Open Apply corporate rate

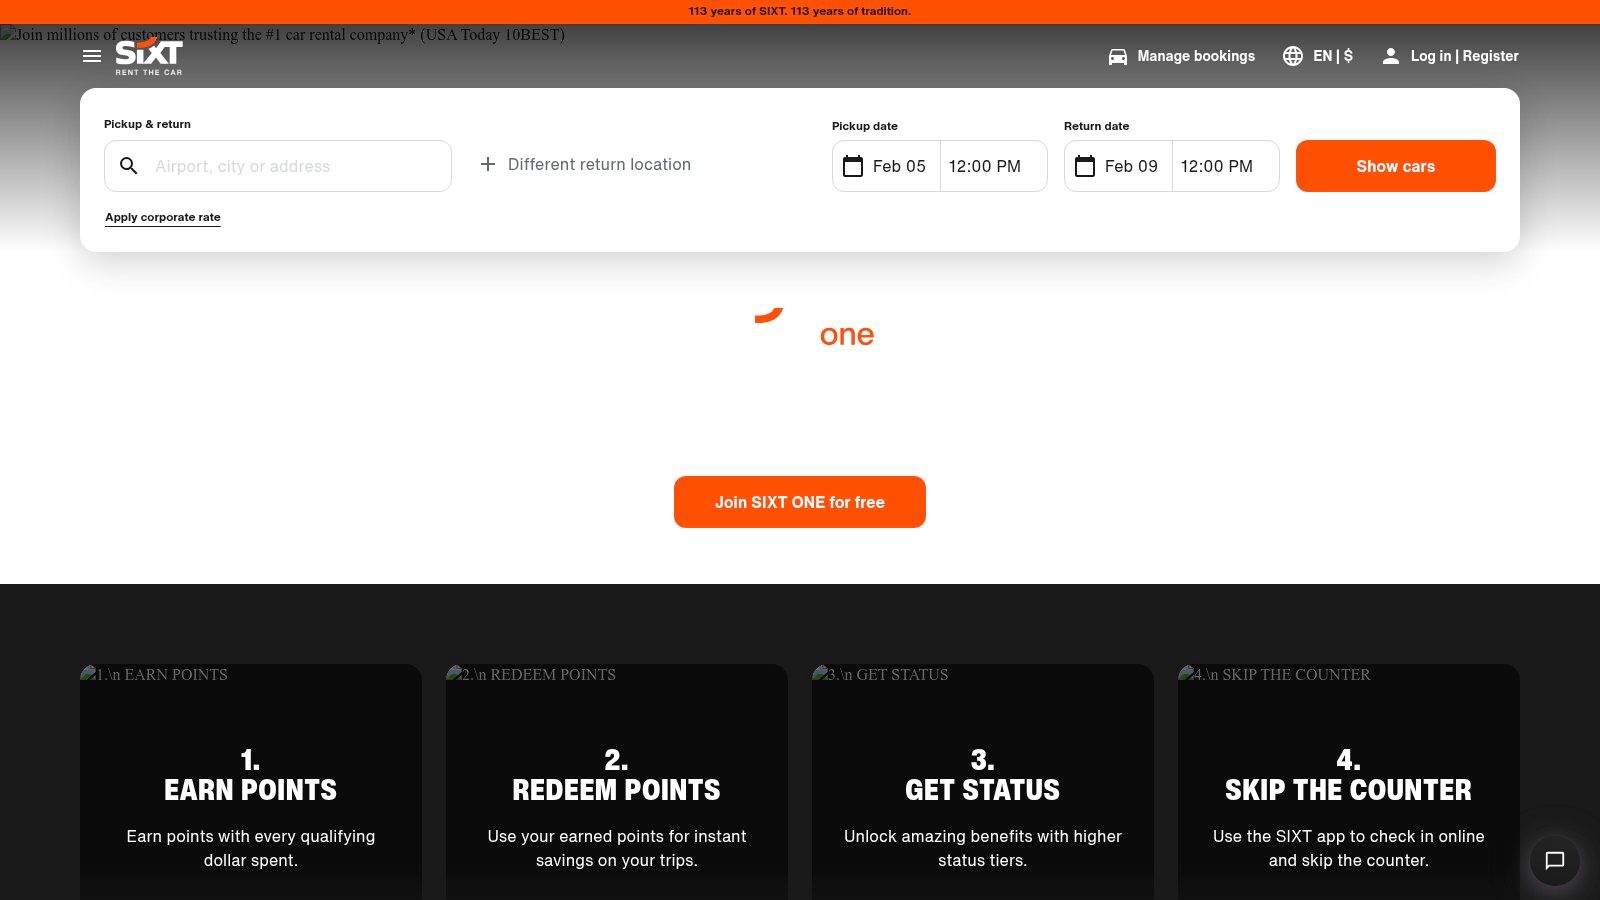point(163,216)
